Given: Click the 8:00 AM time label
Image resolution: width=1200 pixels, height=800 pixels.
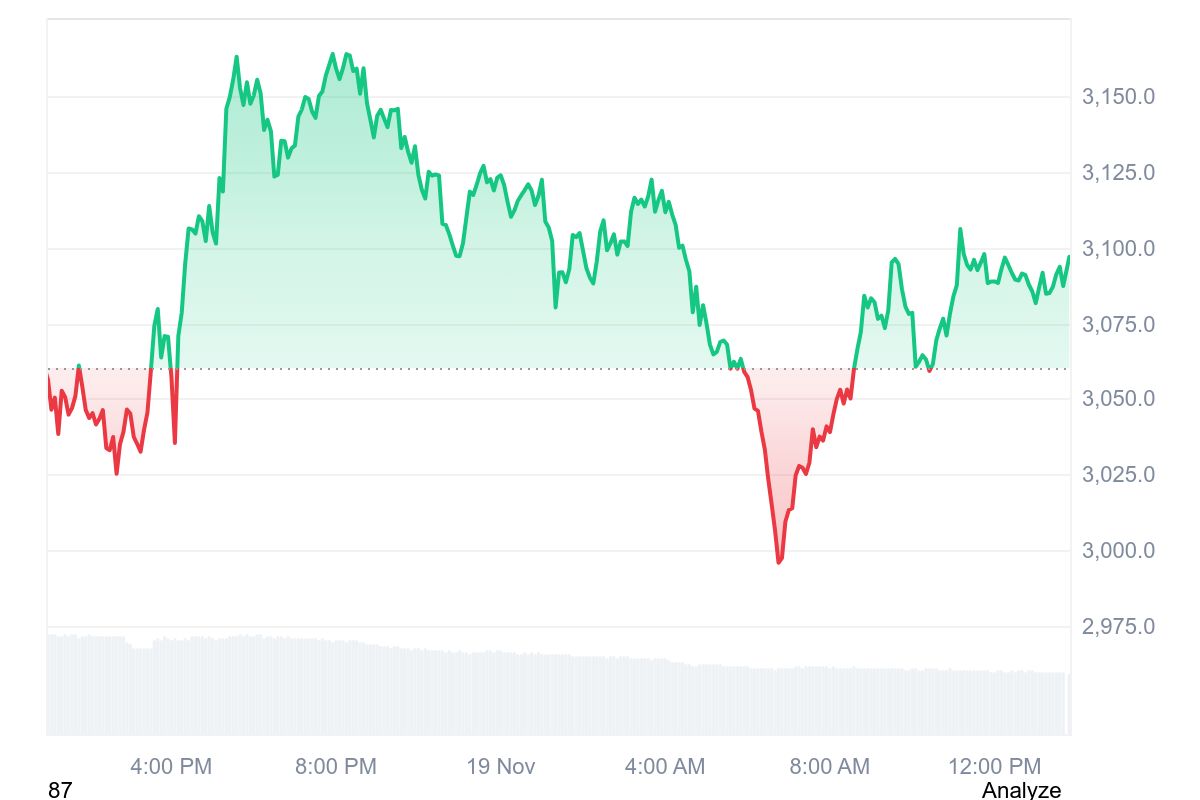Looking at the screenshot, I should tap(830, 767).
